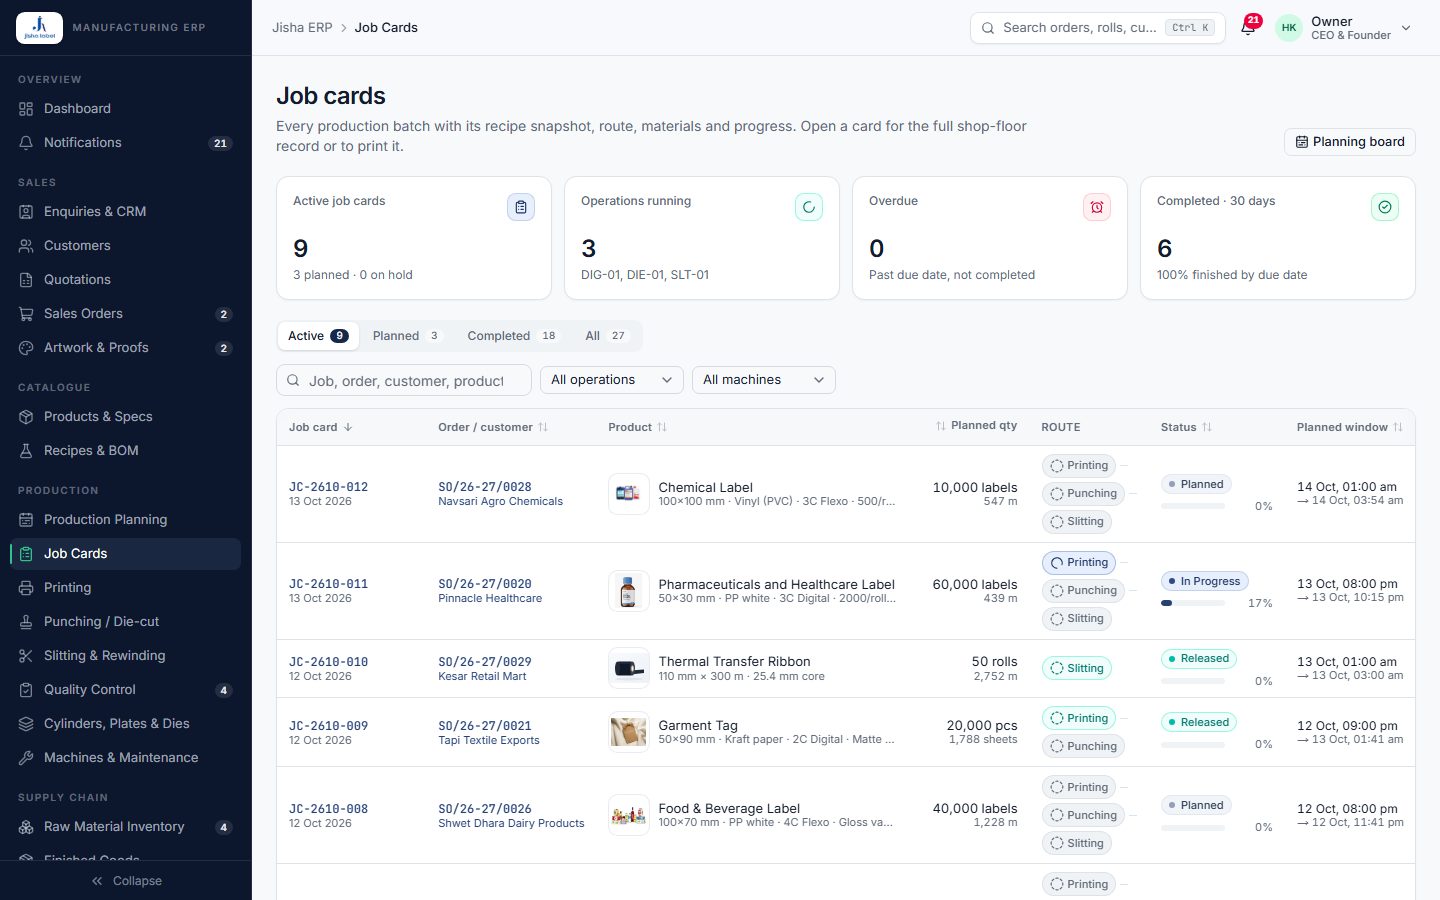Image resolution: width=1440 pixels, height=900 pixels.
Task: Switch to the Planned tab
Action: tap(407, 336)
